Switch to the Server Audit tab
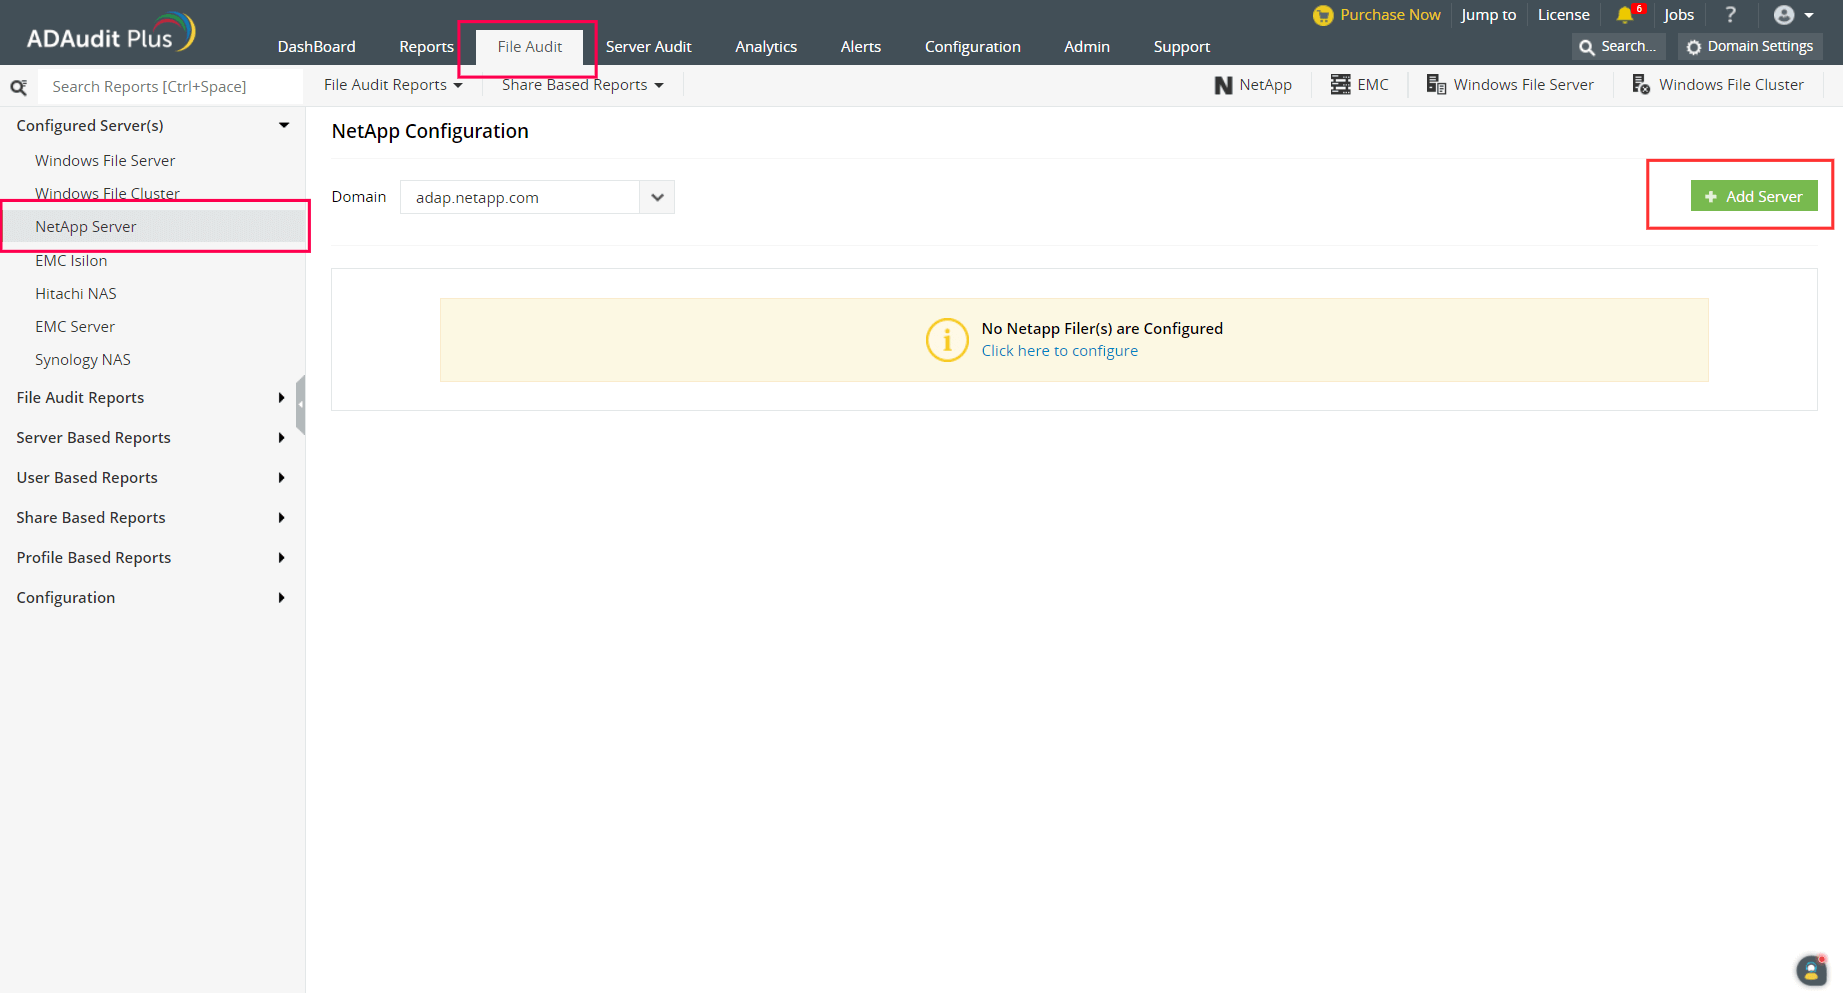Image resolution: width=1843 pixels, height=993 pixels. [x=648, y=47]
